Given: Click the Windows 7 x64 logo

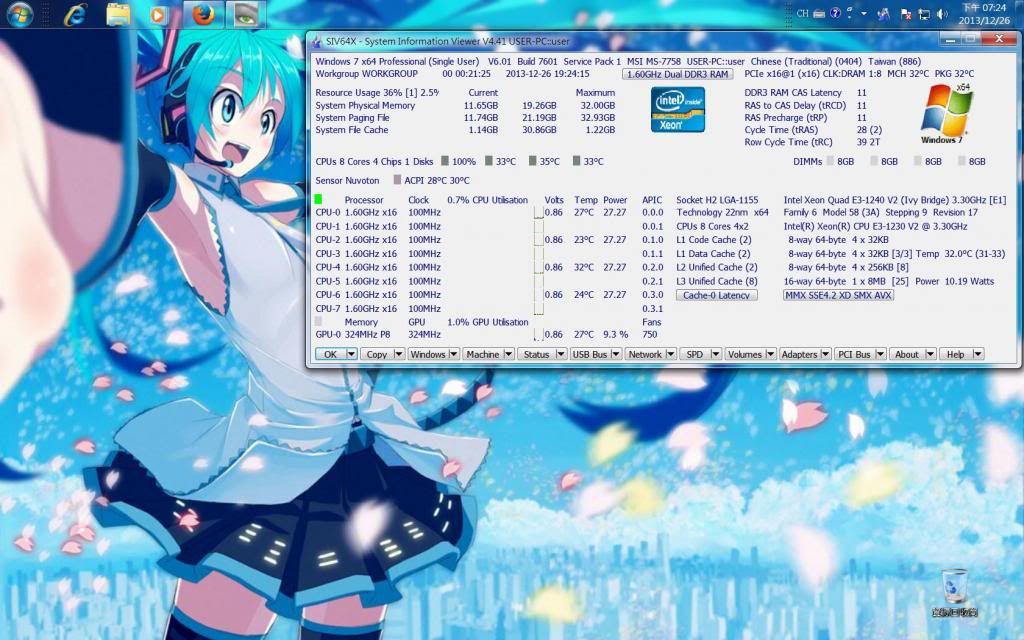Looking at the screenshot, I should click(x=944, y=114).
